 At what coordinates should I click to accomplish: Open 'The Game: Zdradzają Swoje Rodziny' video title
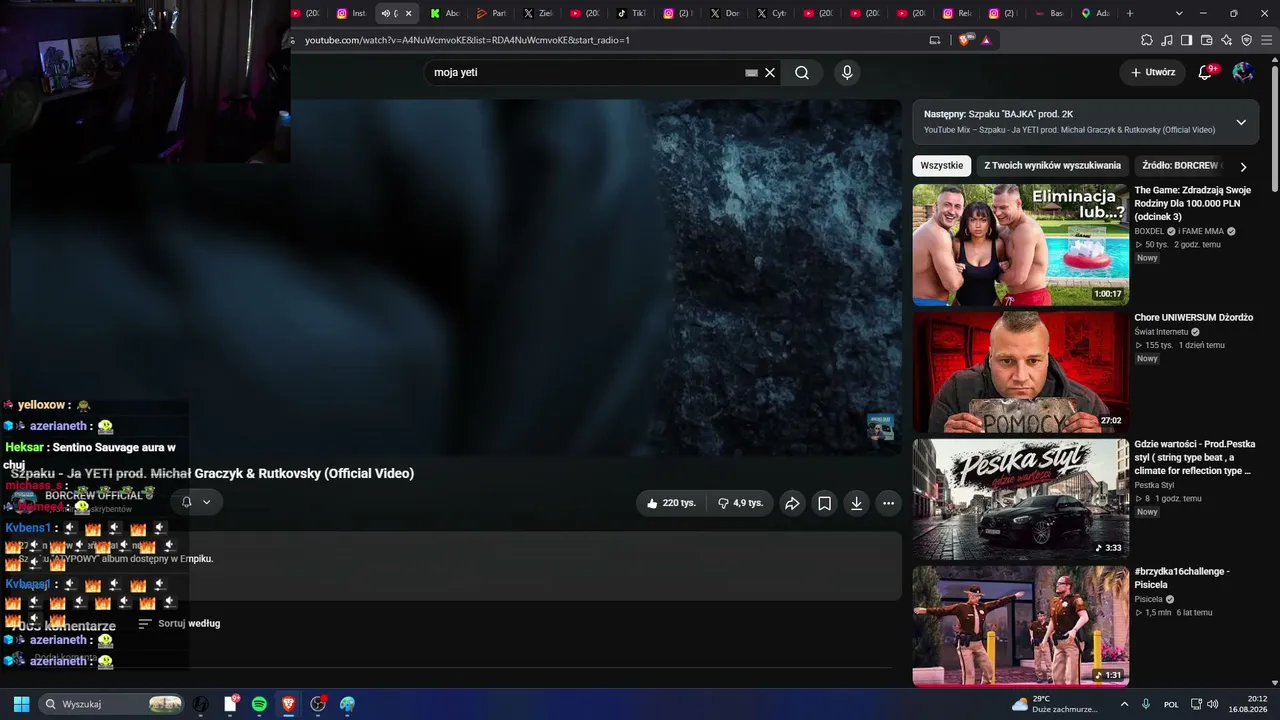coord(1192,203)
